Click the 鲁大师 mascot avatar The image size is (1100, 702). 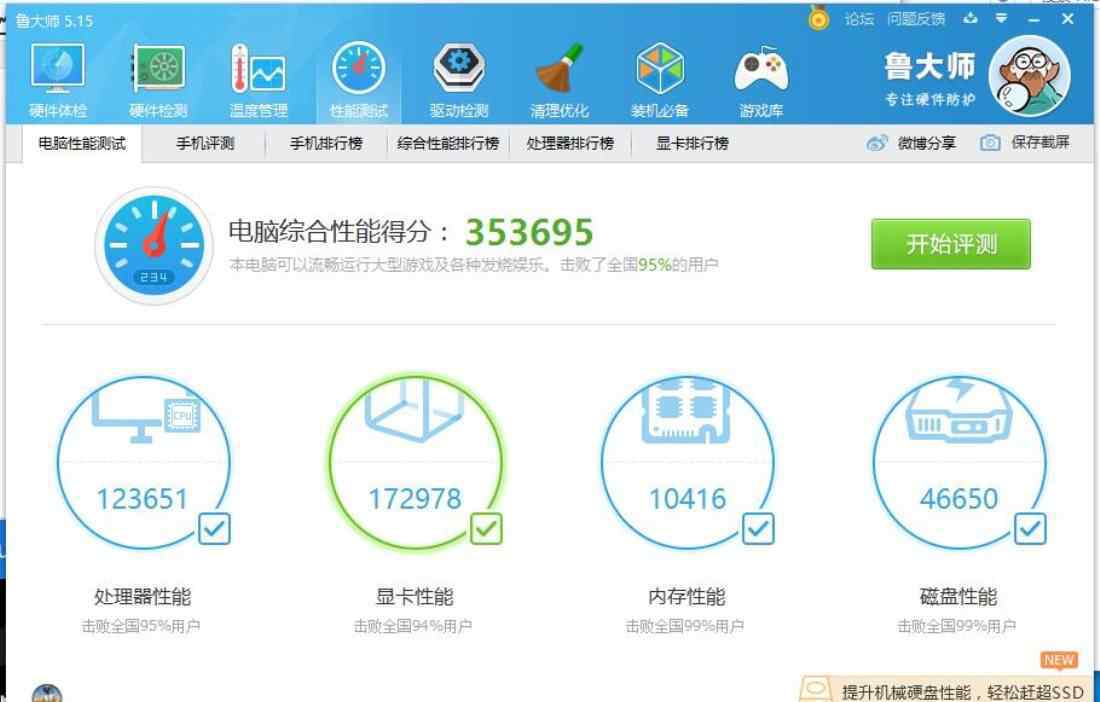1029,76
